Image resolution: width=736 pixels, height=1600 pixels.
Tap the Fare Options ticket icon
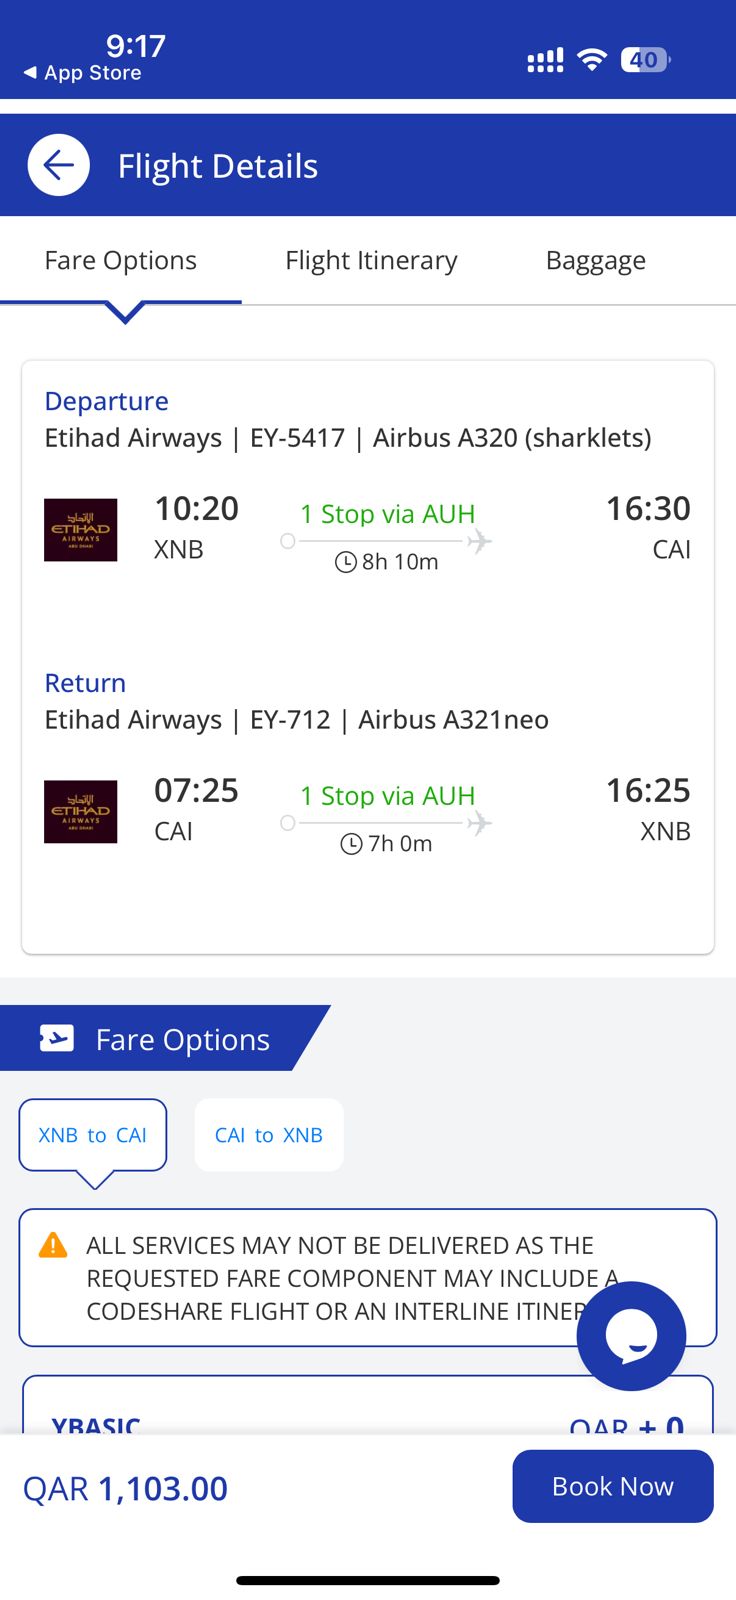point(57,1039)
